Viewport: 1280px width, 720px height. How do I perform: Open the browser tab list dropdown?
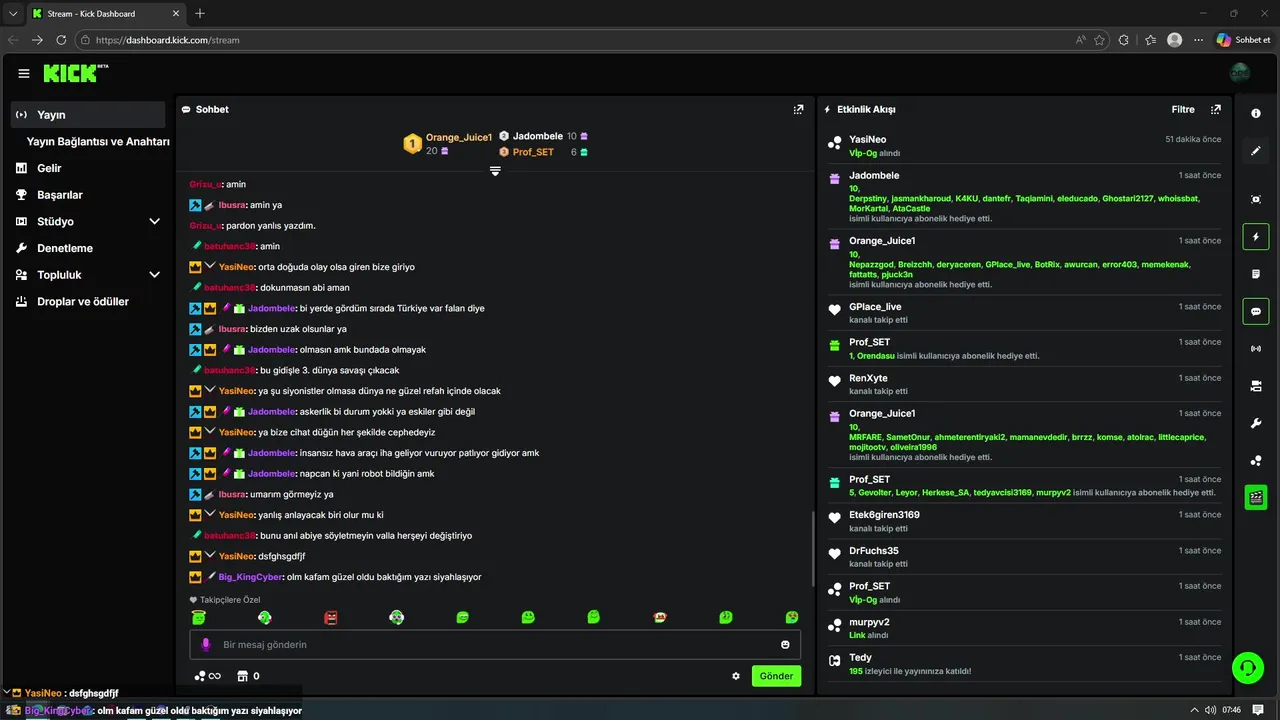pos(12,13)
